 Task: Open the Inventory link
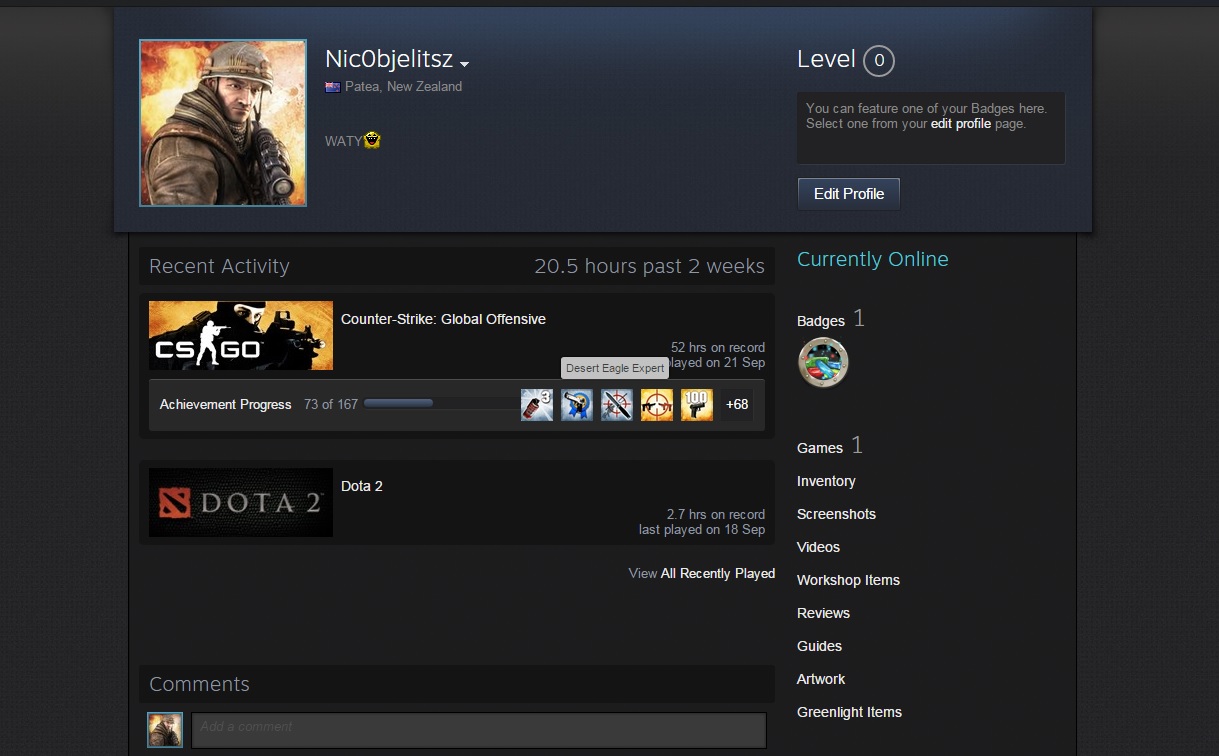(x=826, y=481)
